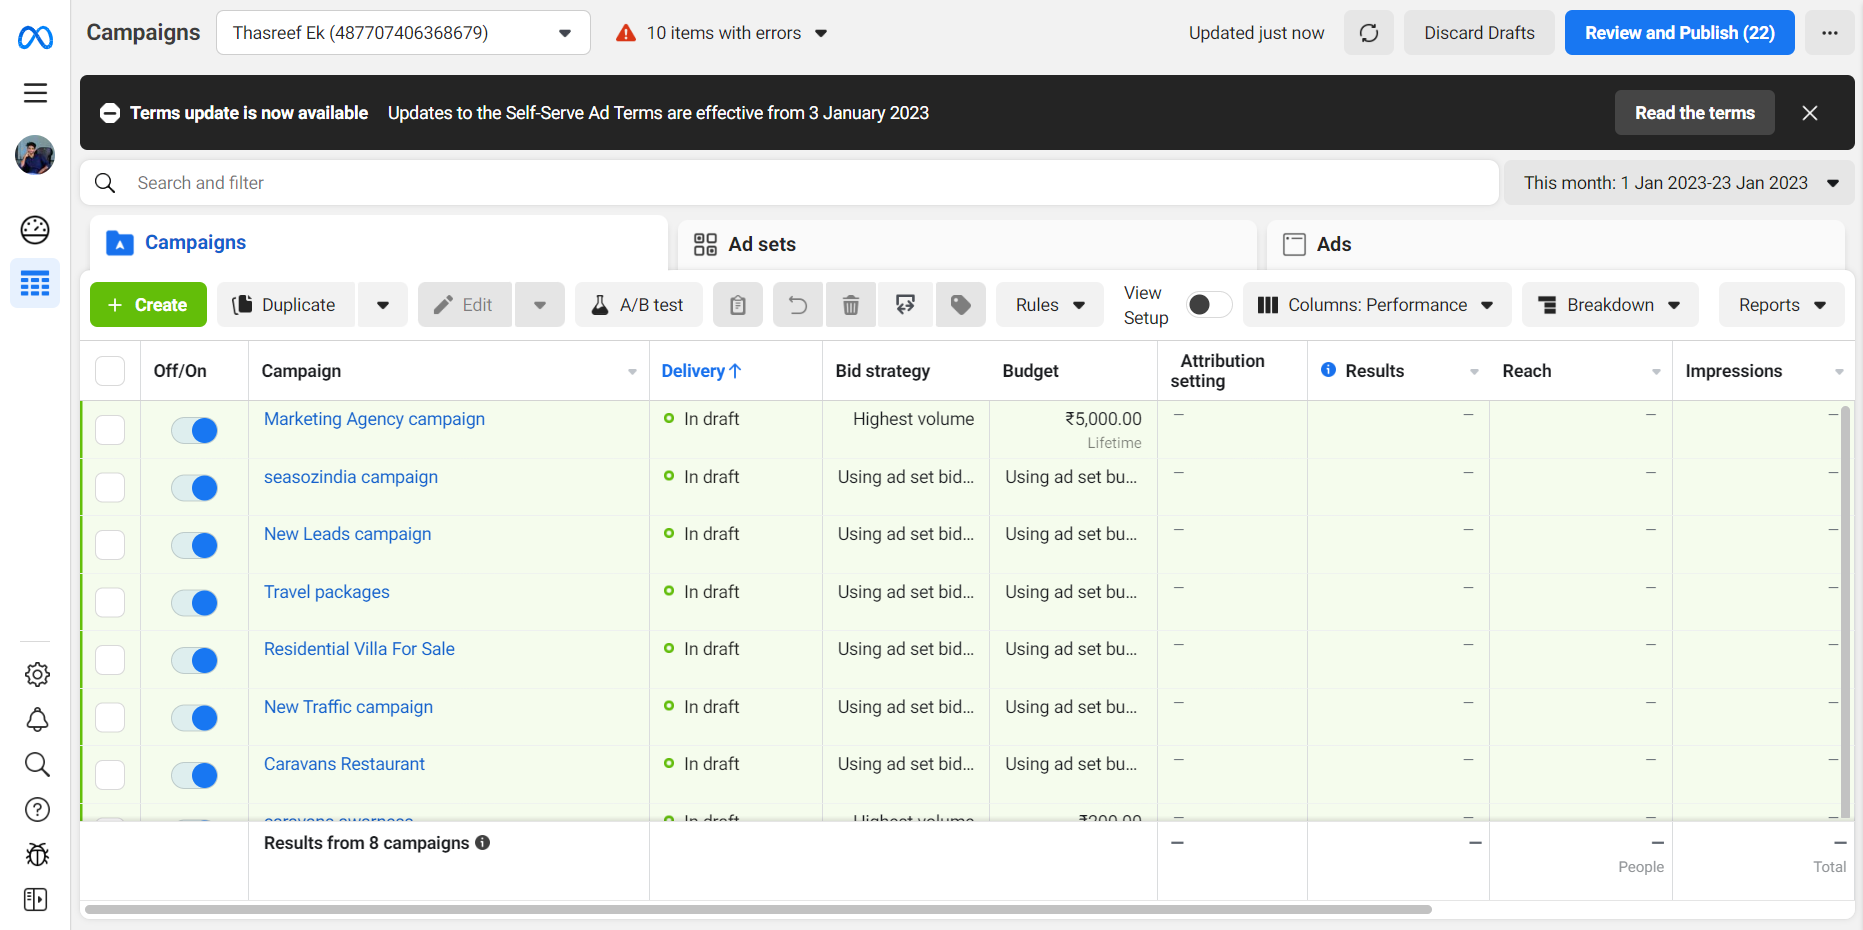Open the more options ellipsis button
The height and width of the screenshot is (930, 1863).
click(1830, 33)
